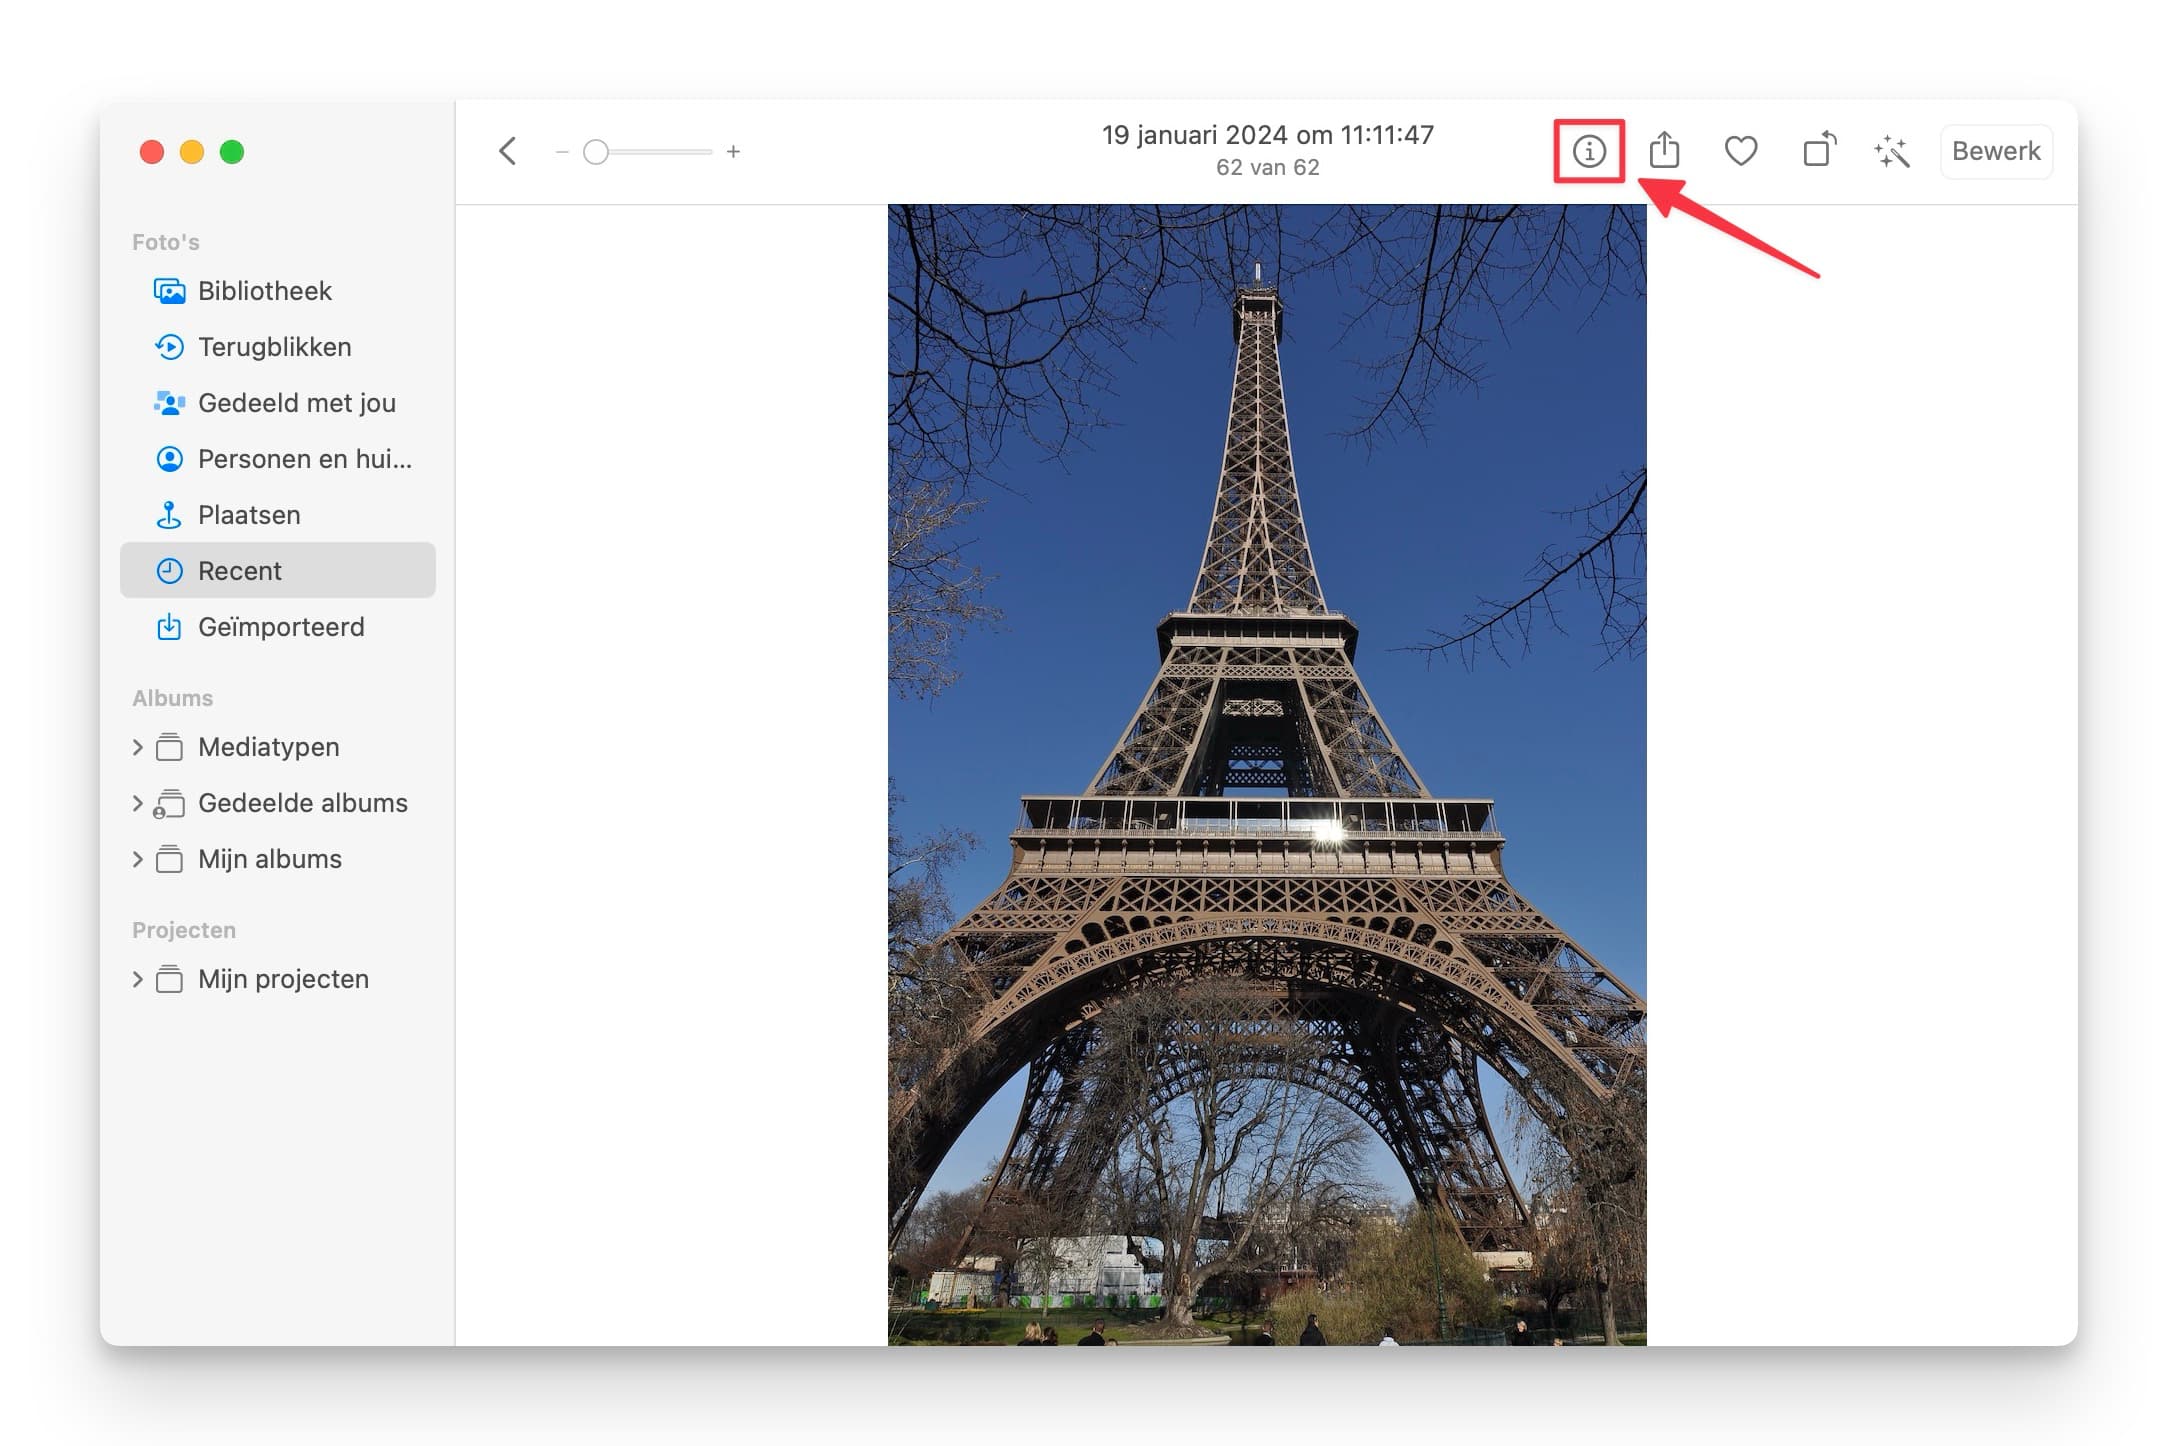The width and height of the screenshot is (2178, 1446).
Task: Select the Recent sidebar item
Action: click(278, 571)
